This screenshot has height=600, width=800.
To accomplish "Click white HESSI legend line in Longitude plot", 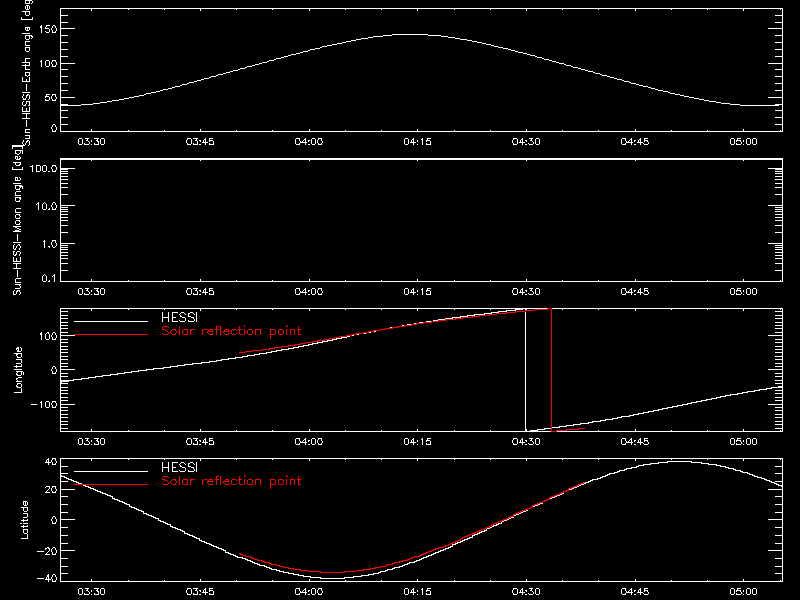I will (111, 321).
